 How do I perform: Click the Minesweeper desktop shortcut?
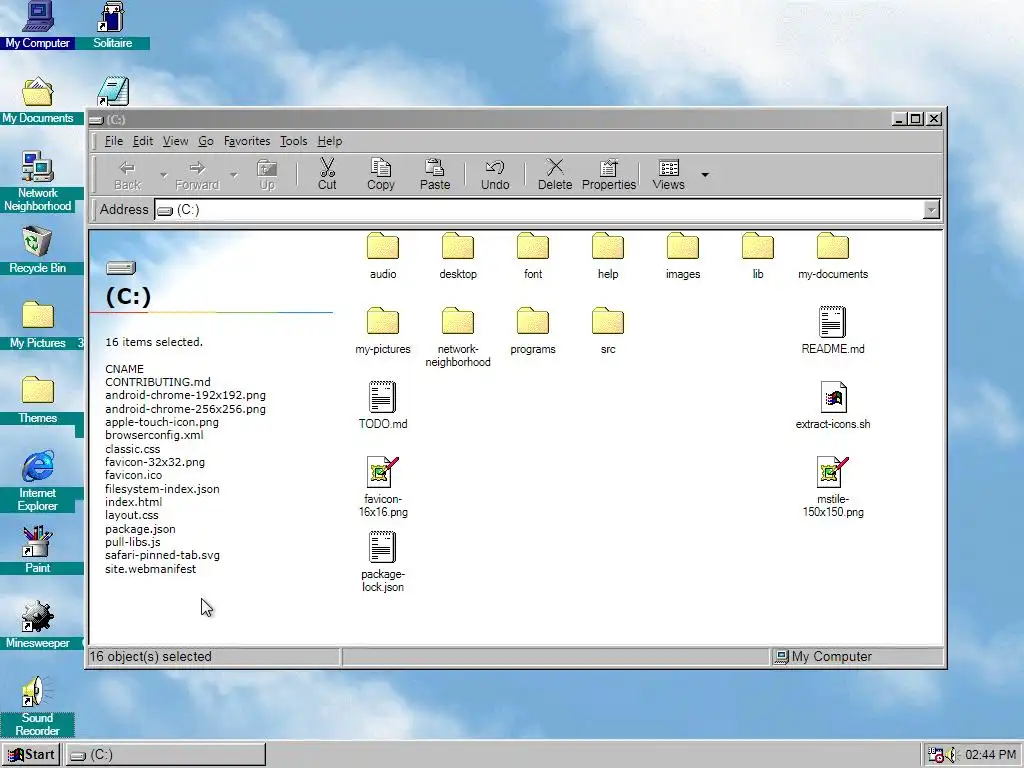pyautogui.click(x=37, y=625)
